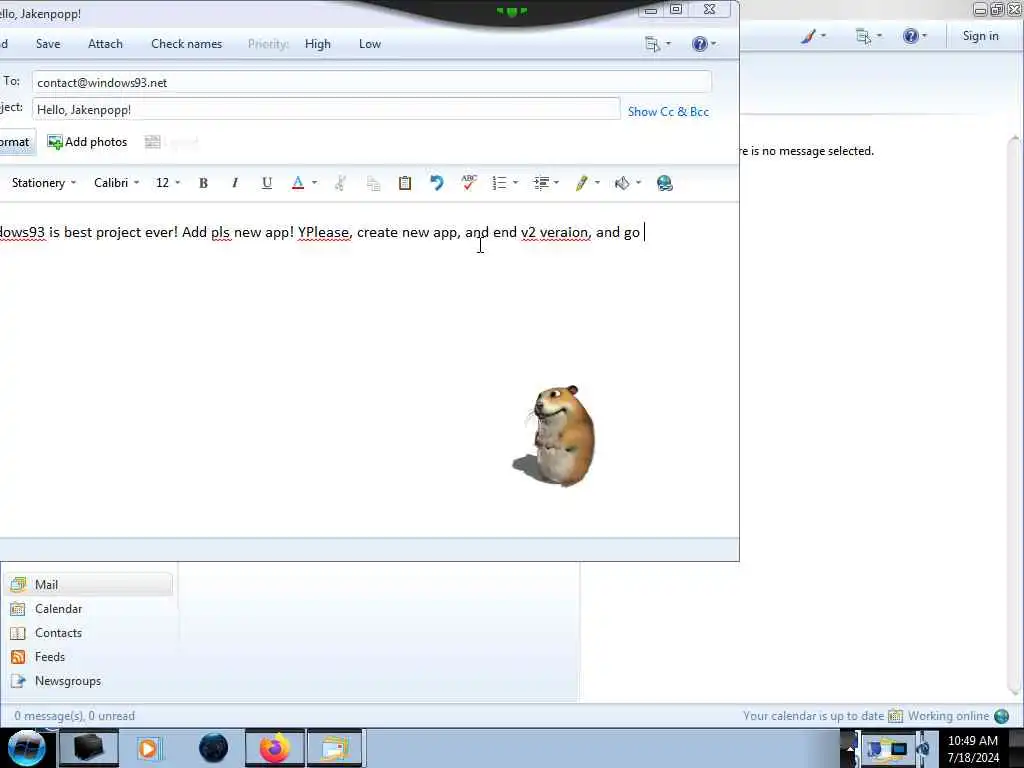This screenshot has width=1024, height=768.
Task: Click the calendar status icon in status bar
Action: [895, 716]
